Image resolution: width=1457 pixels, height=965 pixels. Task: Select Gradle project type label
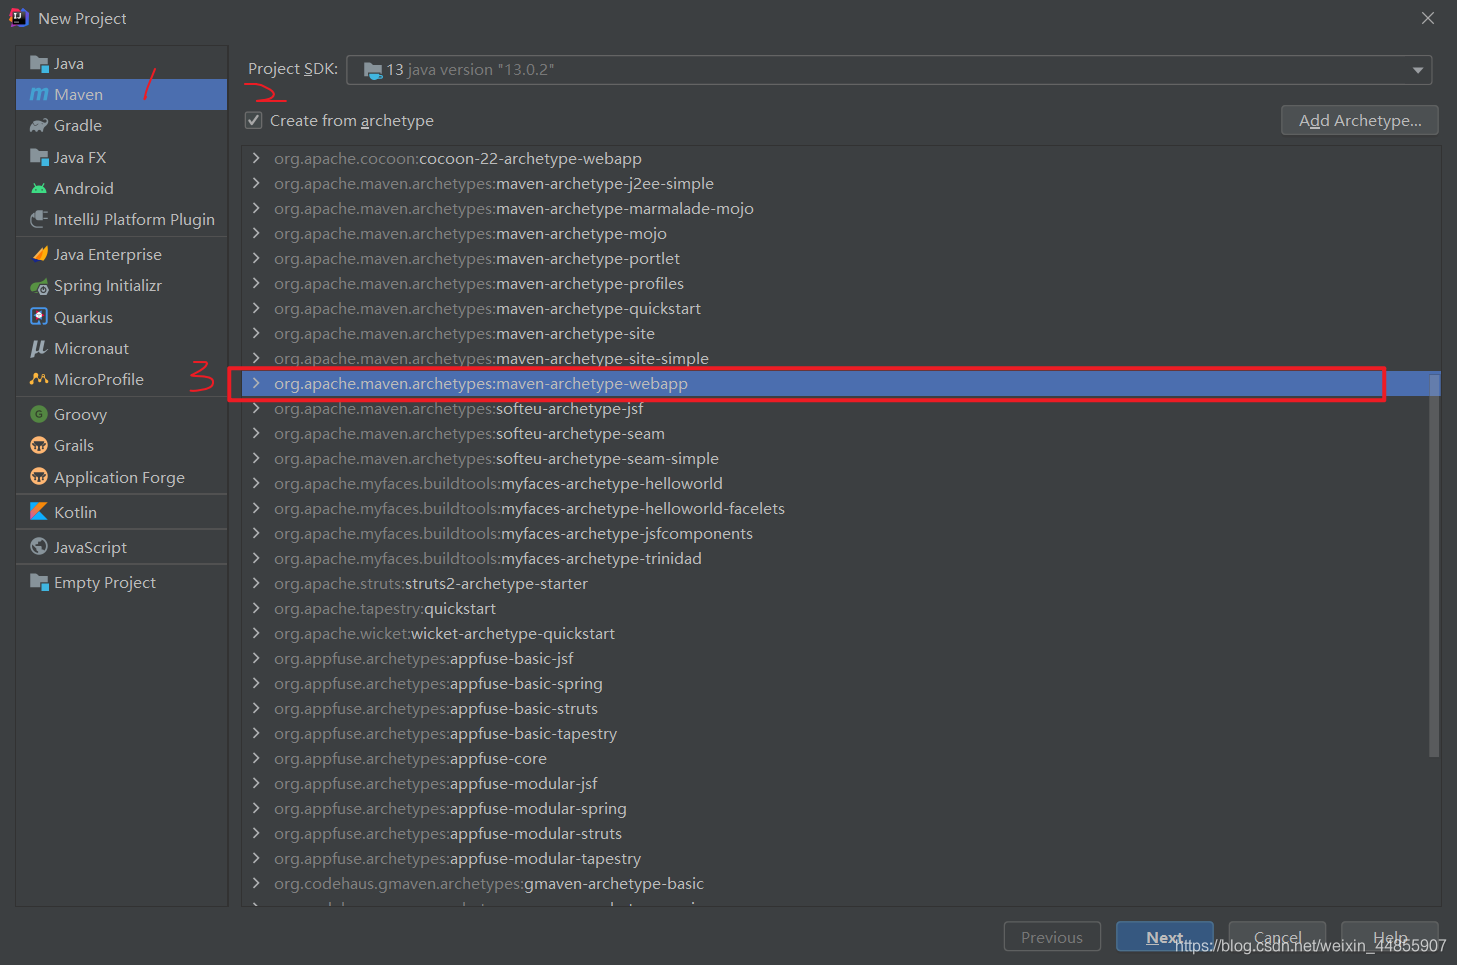coord(78,126)
